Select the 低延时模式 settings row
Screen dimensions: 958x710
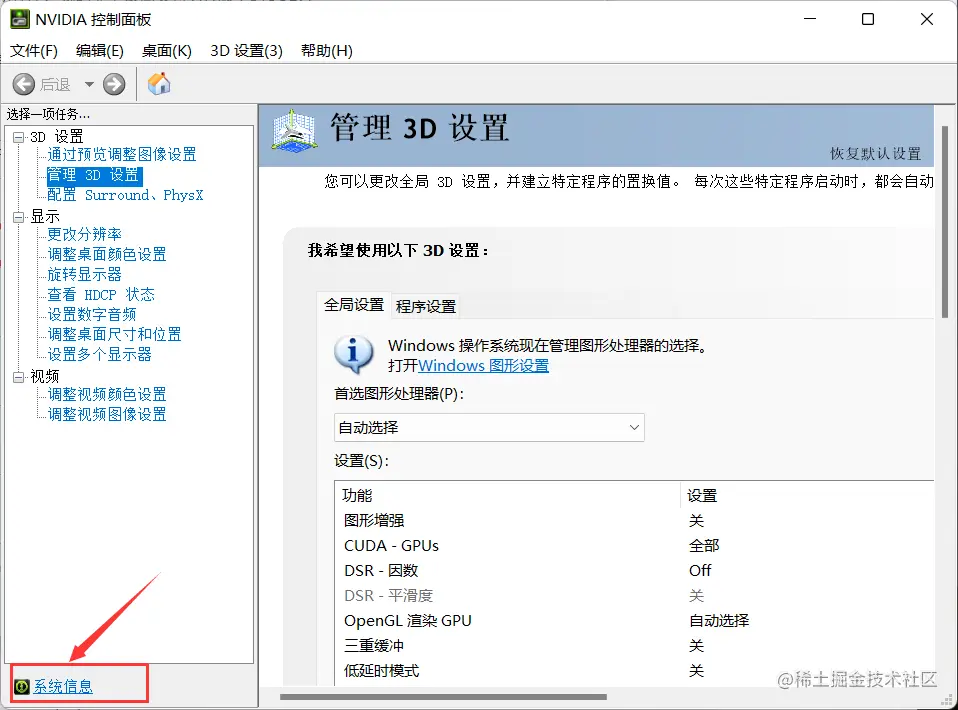point(634,671)
